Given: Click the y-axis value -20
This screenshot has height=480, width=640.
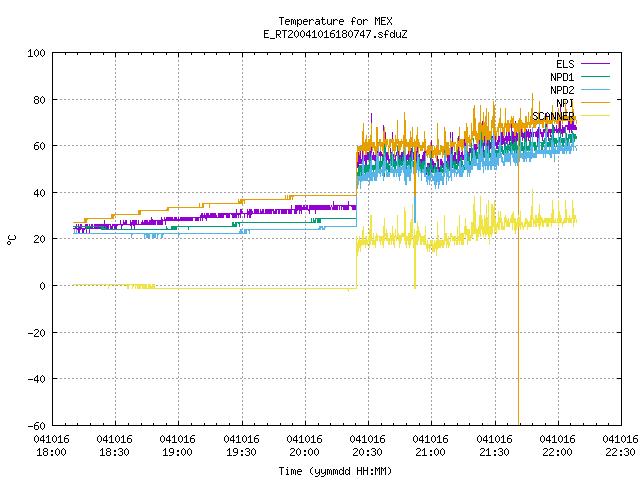Looking at the screenshot, I should coord(36,333).
